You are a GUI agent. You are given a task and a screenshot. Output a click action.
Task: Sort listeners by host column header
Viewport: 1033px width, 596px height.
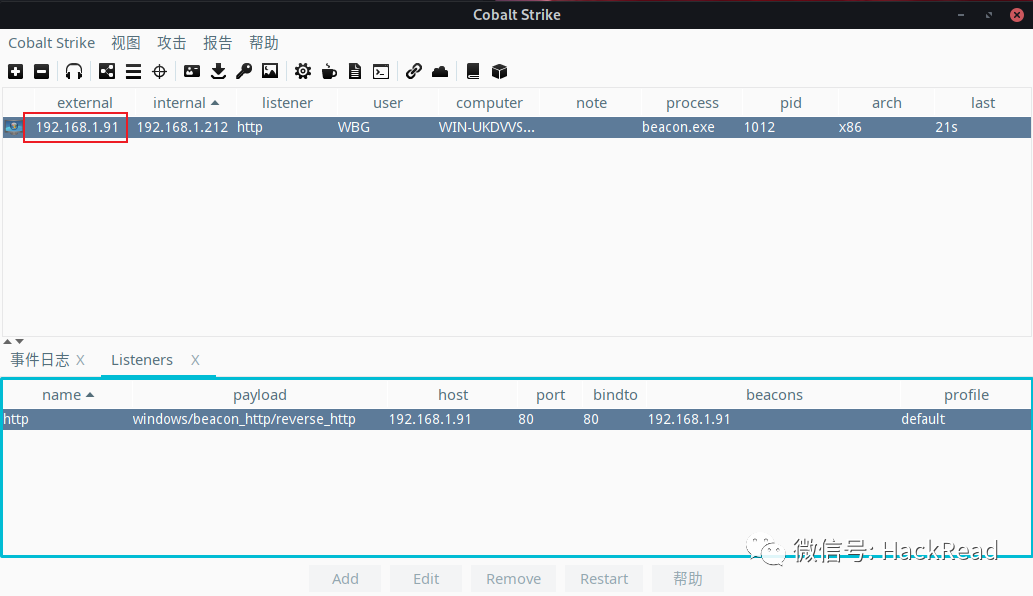[453, 394]
